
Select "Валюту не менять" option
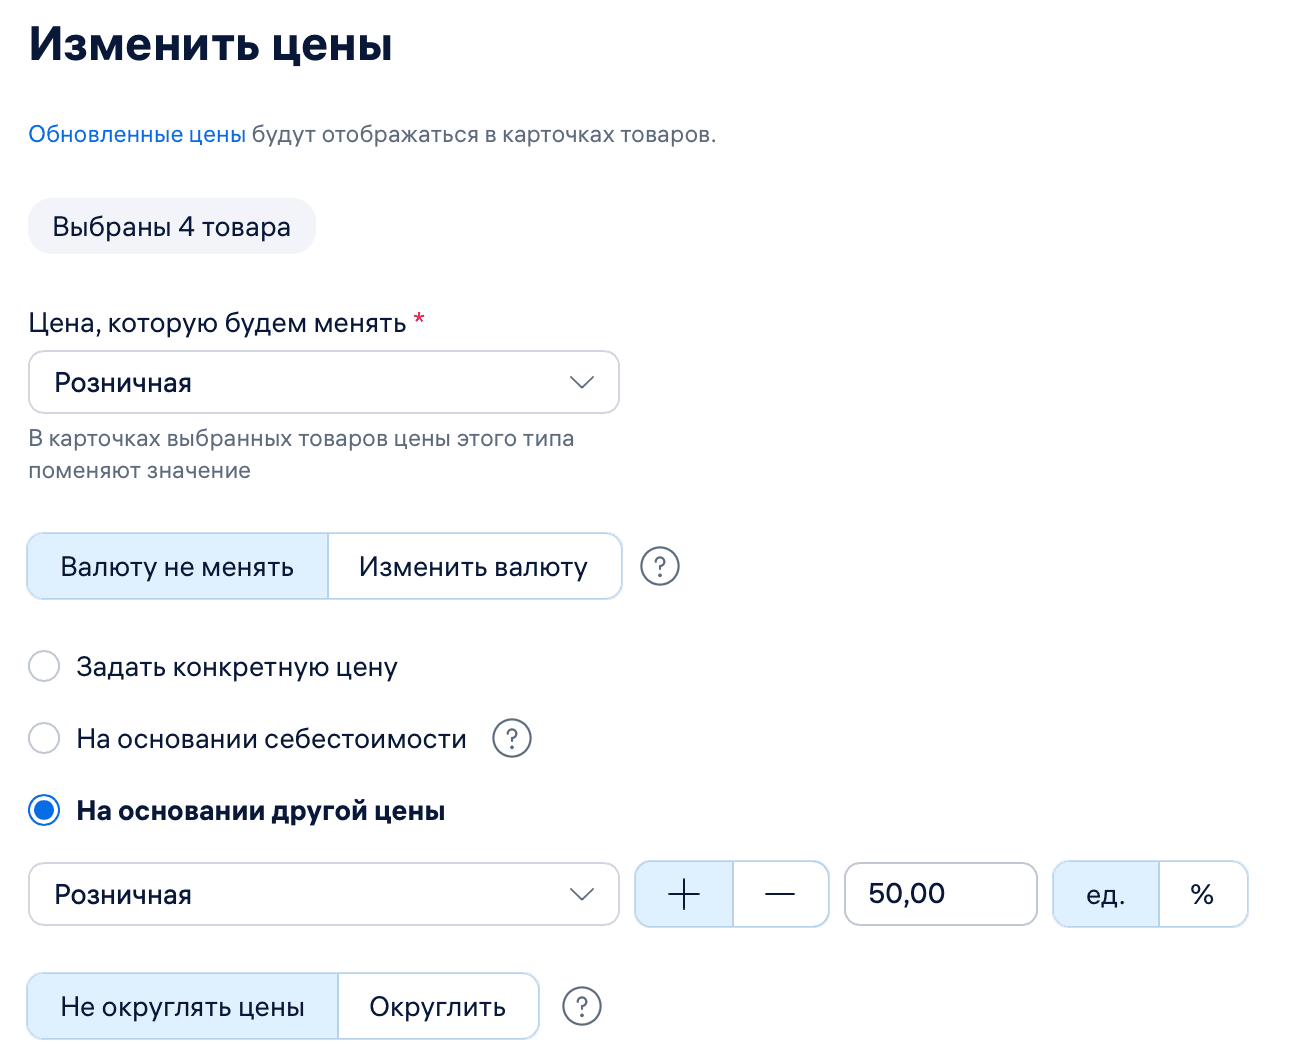[x=177, y=566]
